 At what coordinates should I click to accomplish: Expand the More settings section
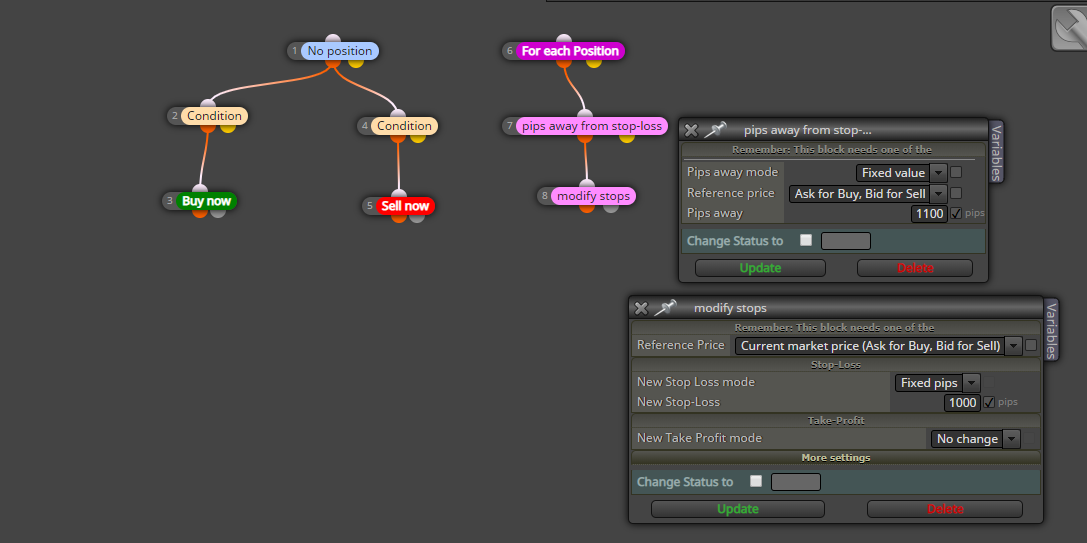835,458
